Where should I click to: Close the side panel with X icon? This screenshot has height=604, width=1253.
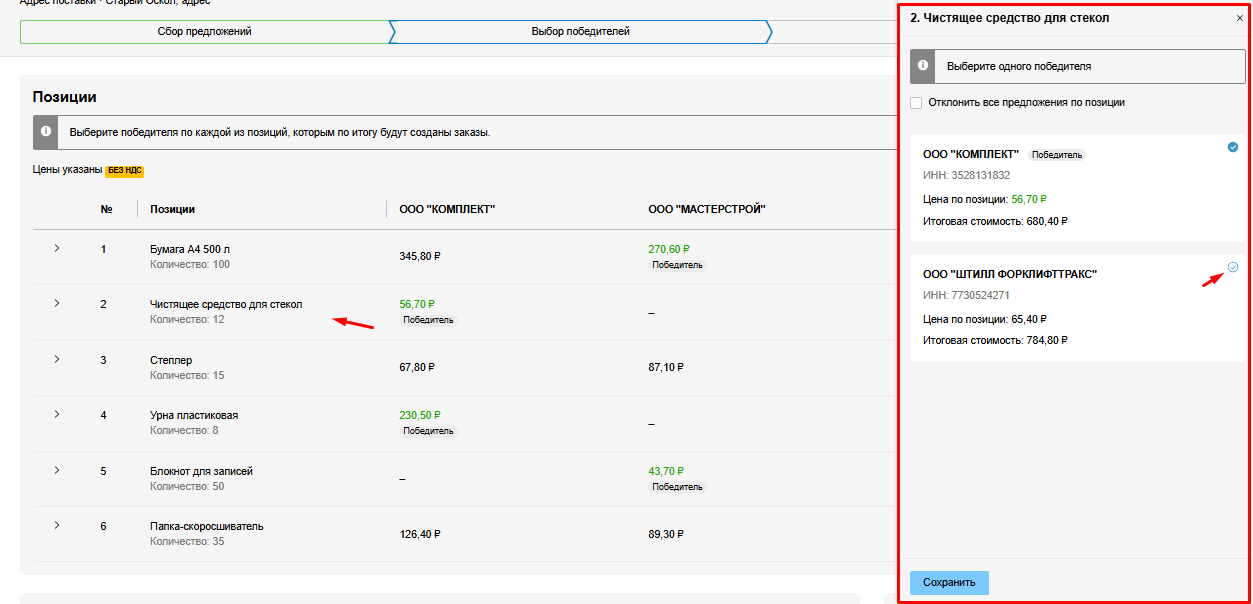[x=1240, y=19]
